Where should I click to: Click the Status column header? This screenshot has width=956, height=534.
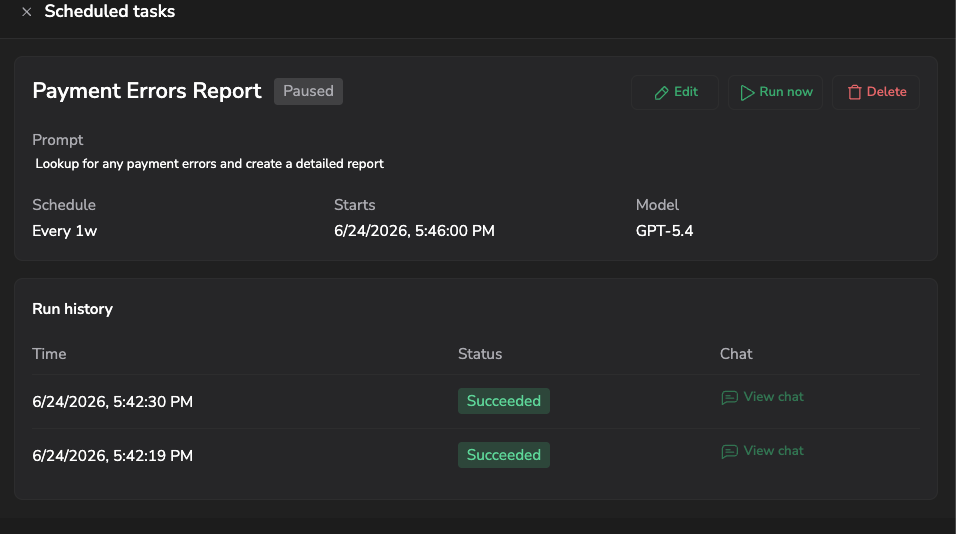click(480, 354)
